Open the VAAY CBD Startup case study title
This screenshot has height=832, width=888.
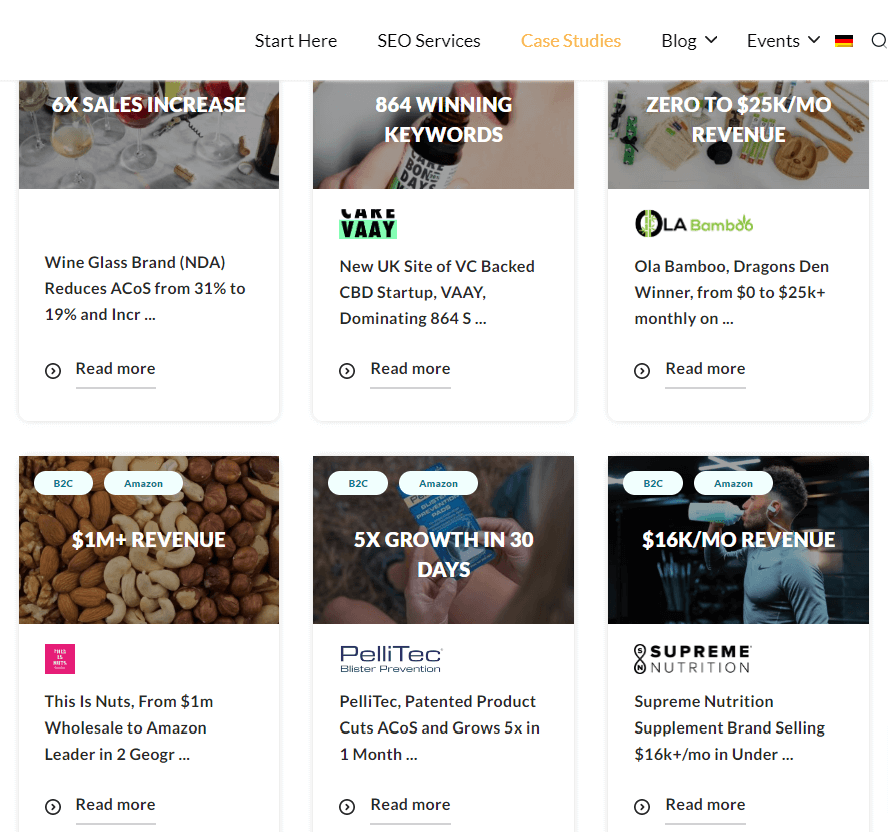(x=437, y=292)
